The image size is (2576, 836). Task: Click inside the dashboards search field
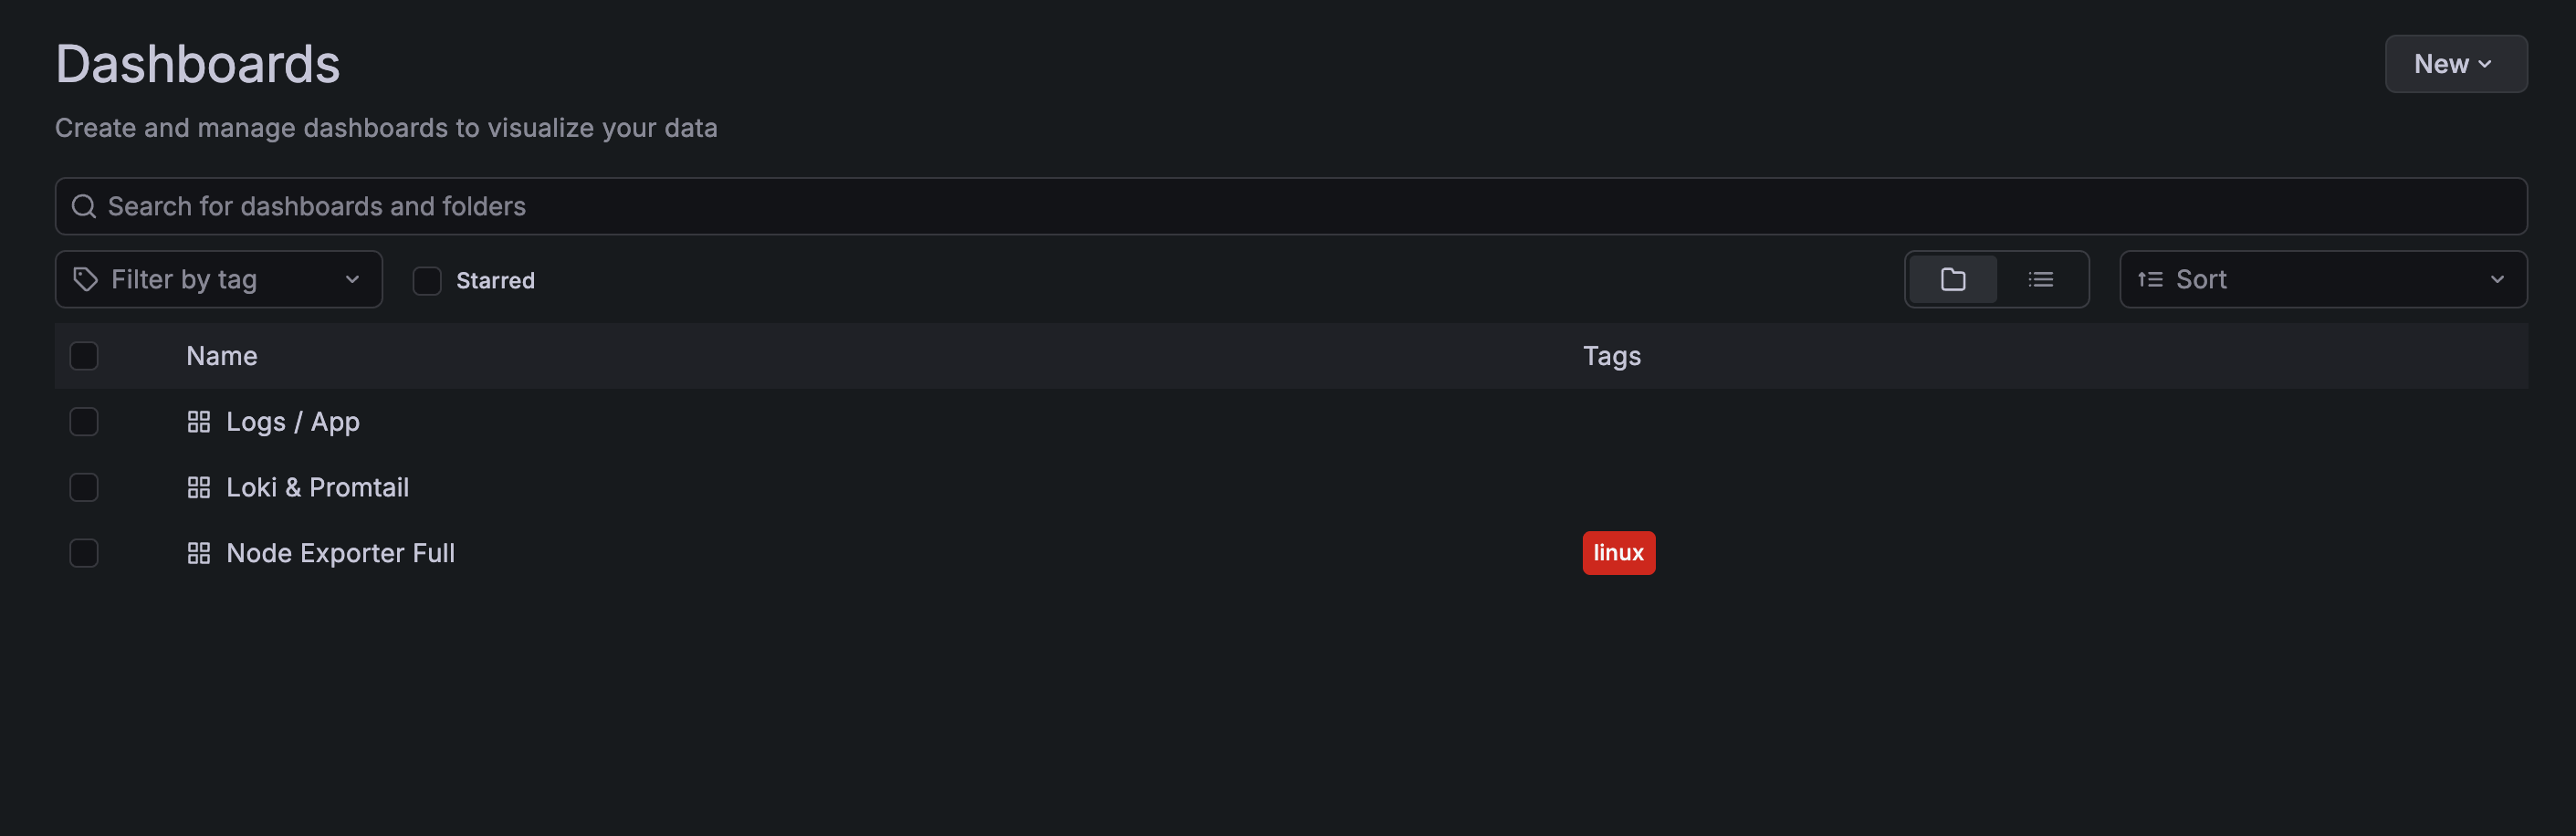tap(700, 206)
